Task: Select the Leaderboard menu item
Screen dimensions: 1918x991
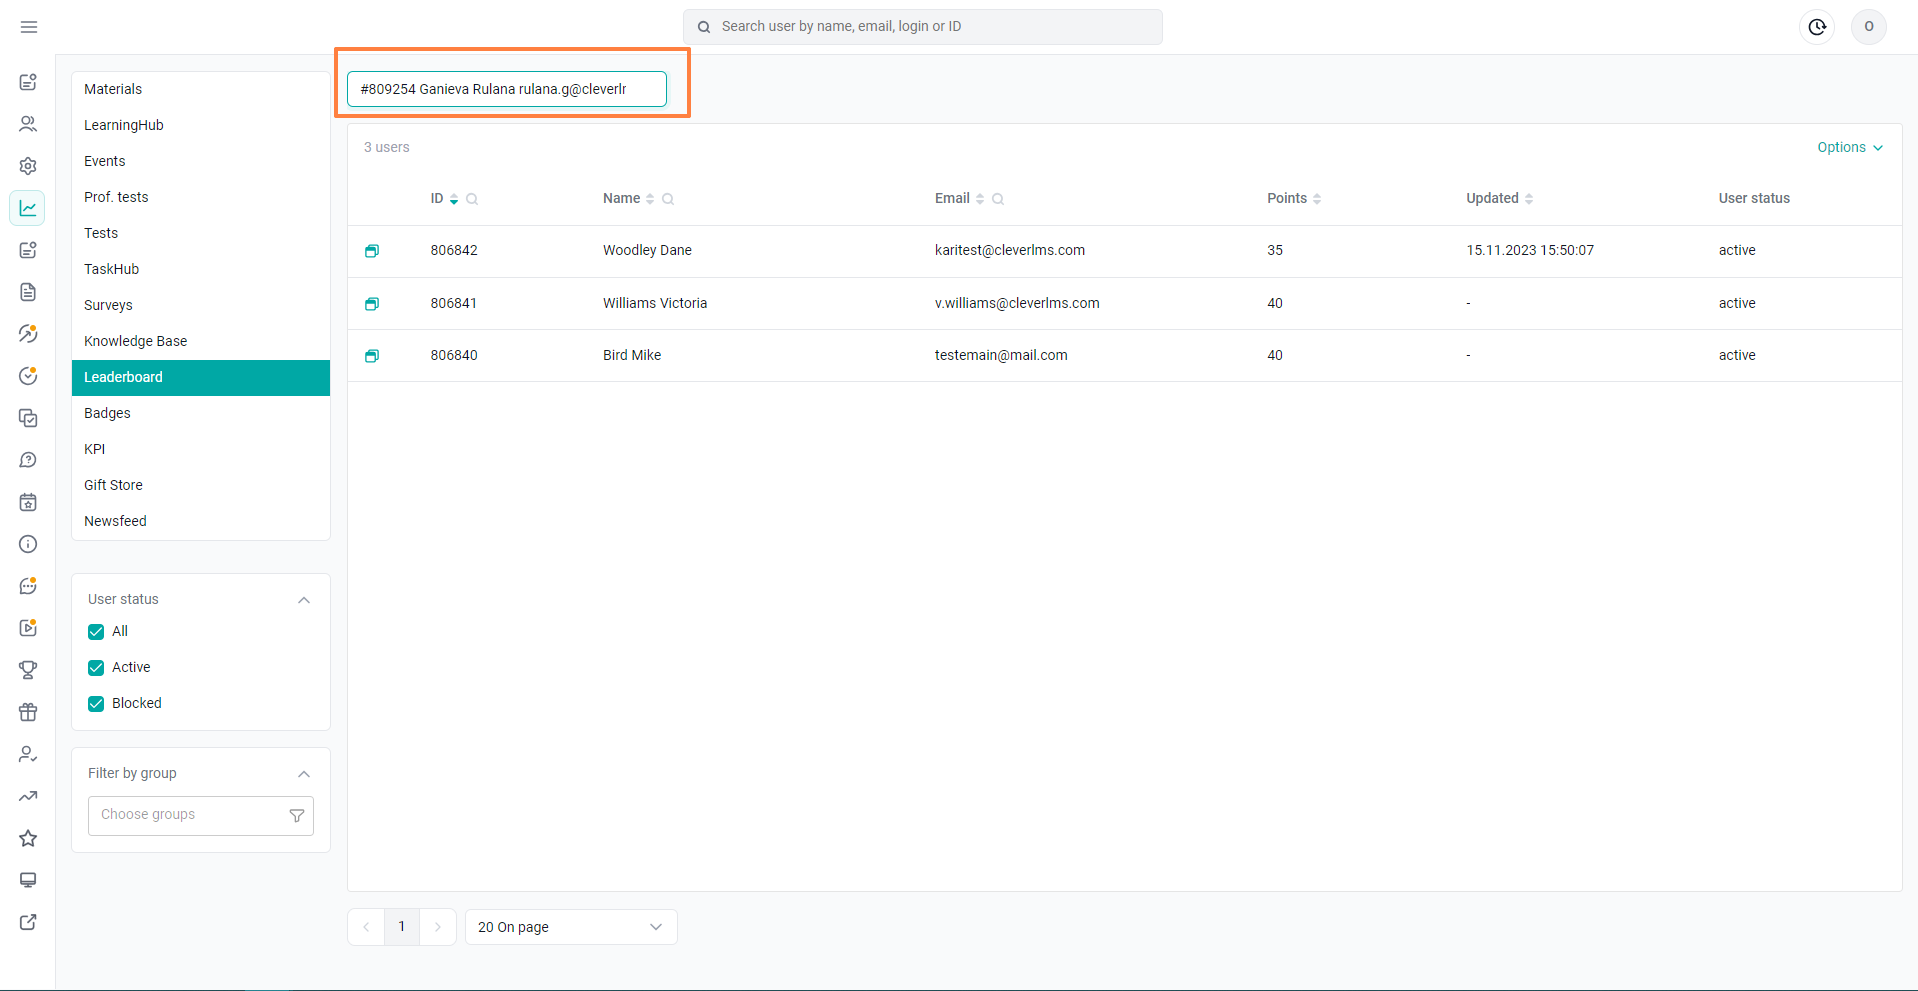Action: (x=201, y=378)
